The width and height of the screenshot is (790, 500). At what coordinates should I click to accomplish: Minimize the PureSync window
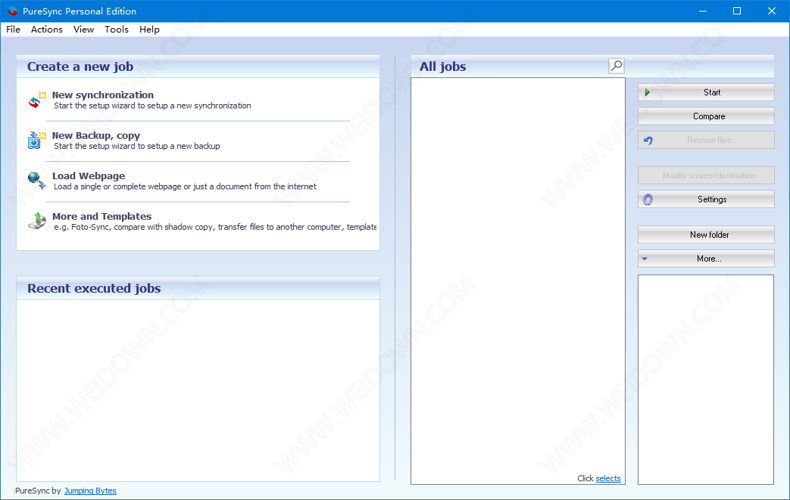(x=703, y=11)
